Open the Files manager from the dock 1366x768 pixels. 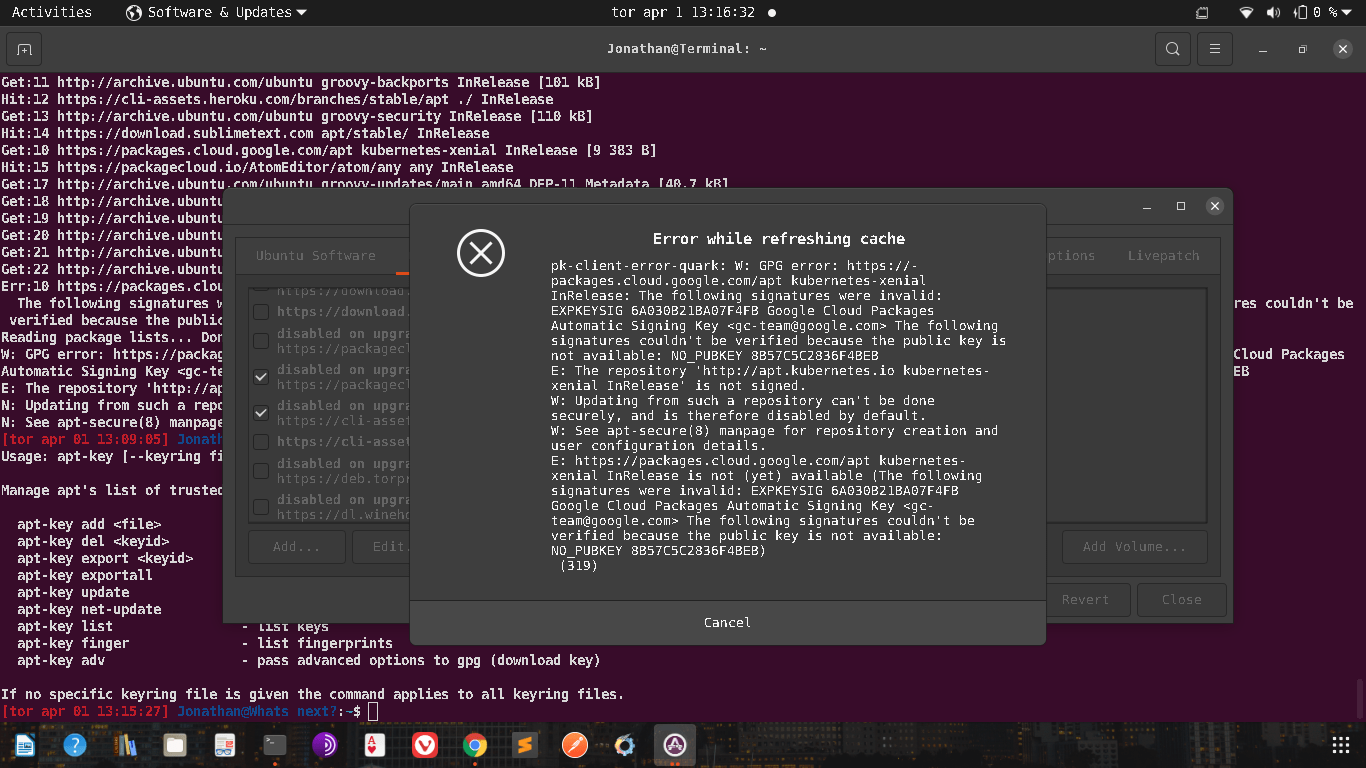(x=175, y=745)
